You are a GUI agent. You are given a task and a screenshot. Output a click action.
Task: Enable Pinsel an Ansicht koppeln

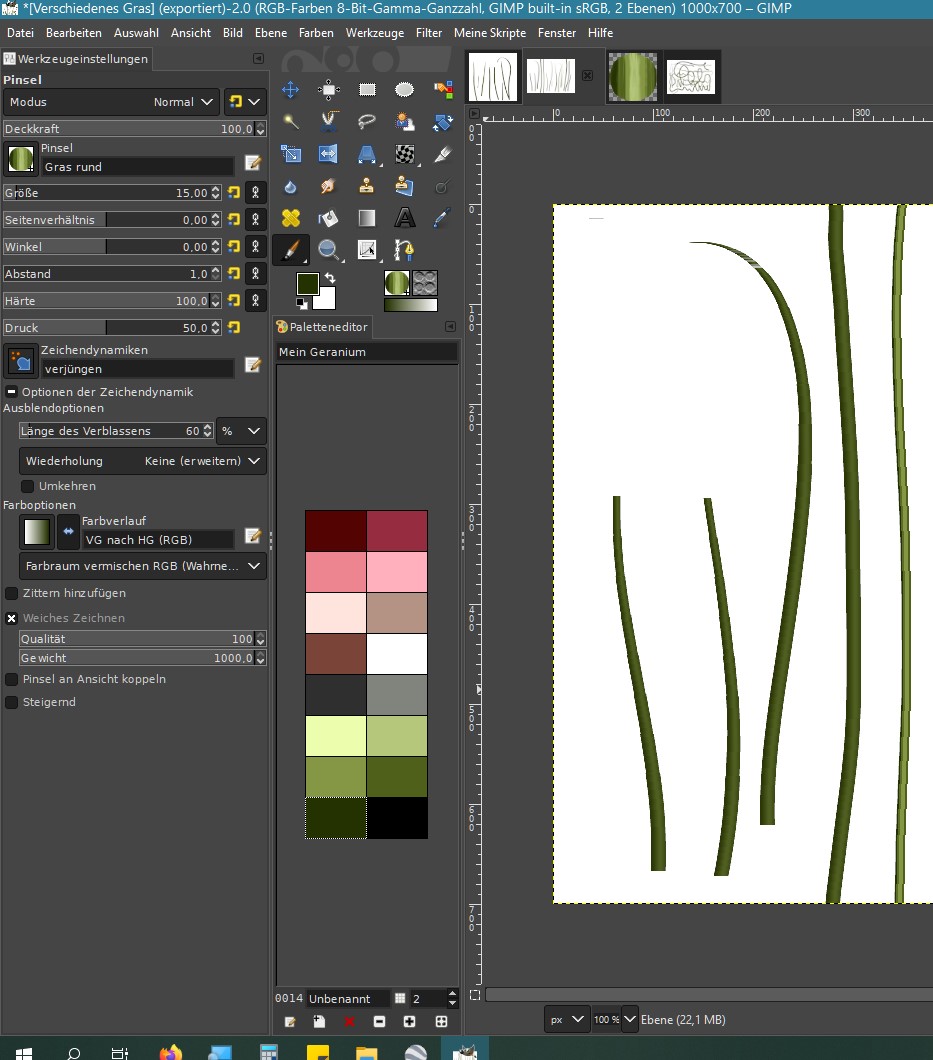tap(12, 679)
